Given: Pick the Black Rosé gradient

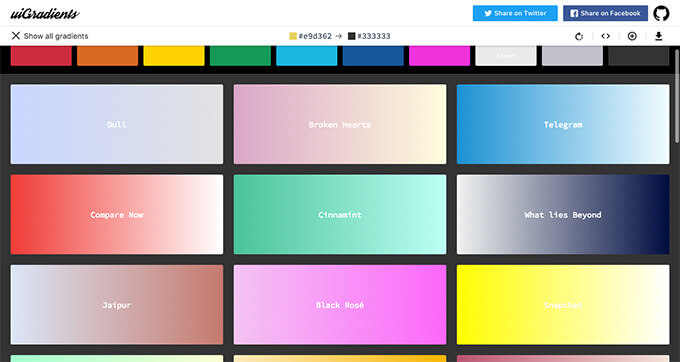Looking at the screenshot, I should (x=340, y=305).
